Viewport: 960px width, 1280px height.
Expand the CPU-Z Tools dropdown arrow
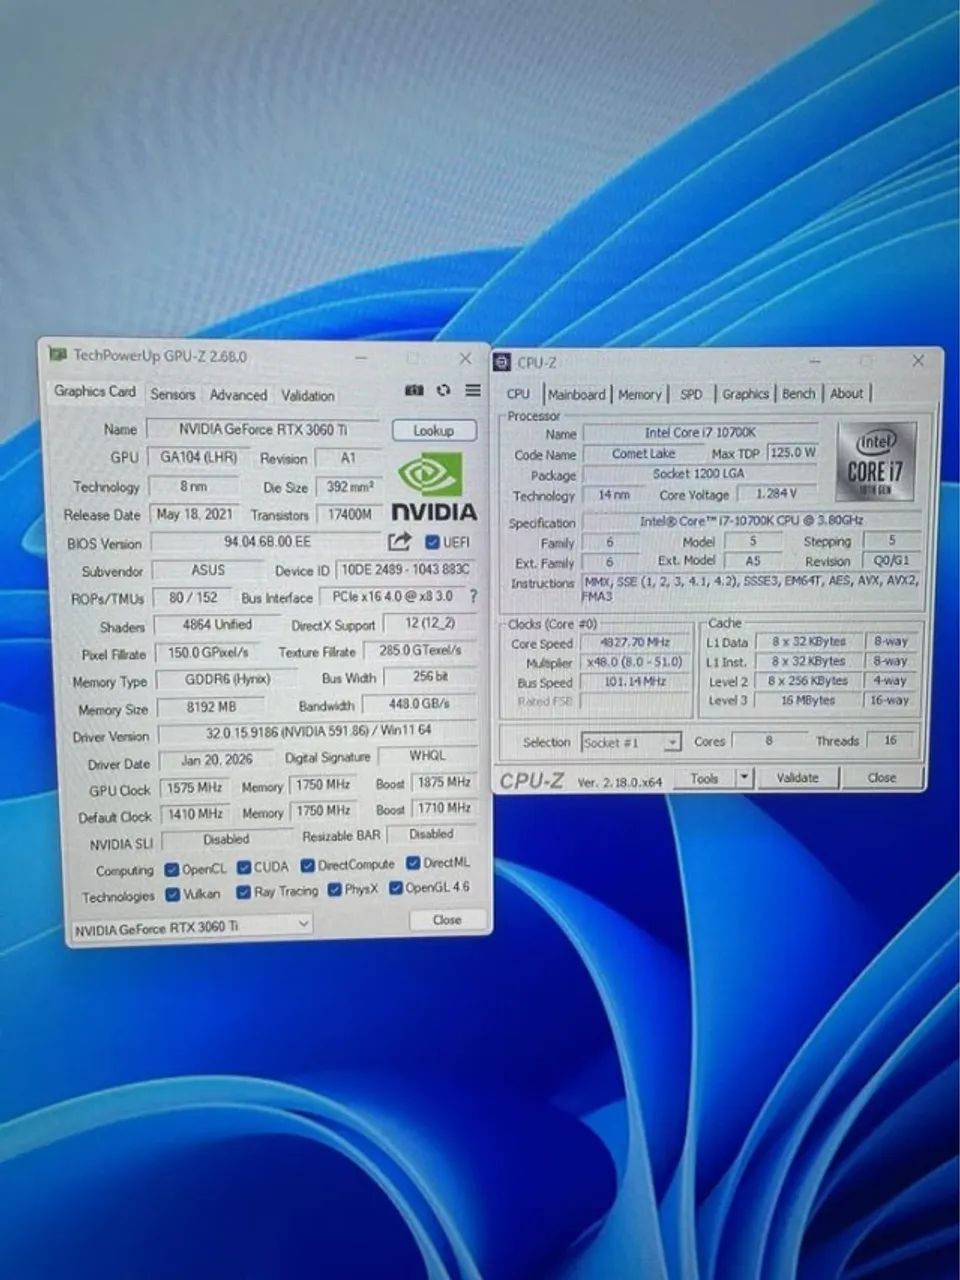(743, 777)
